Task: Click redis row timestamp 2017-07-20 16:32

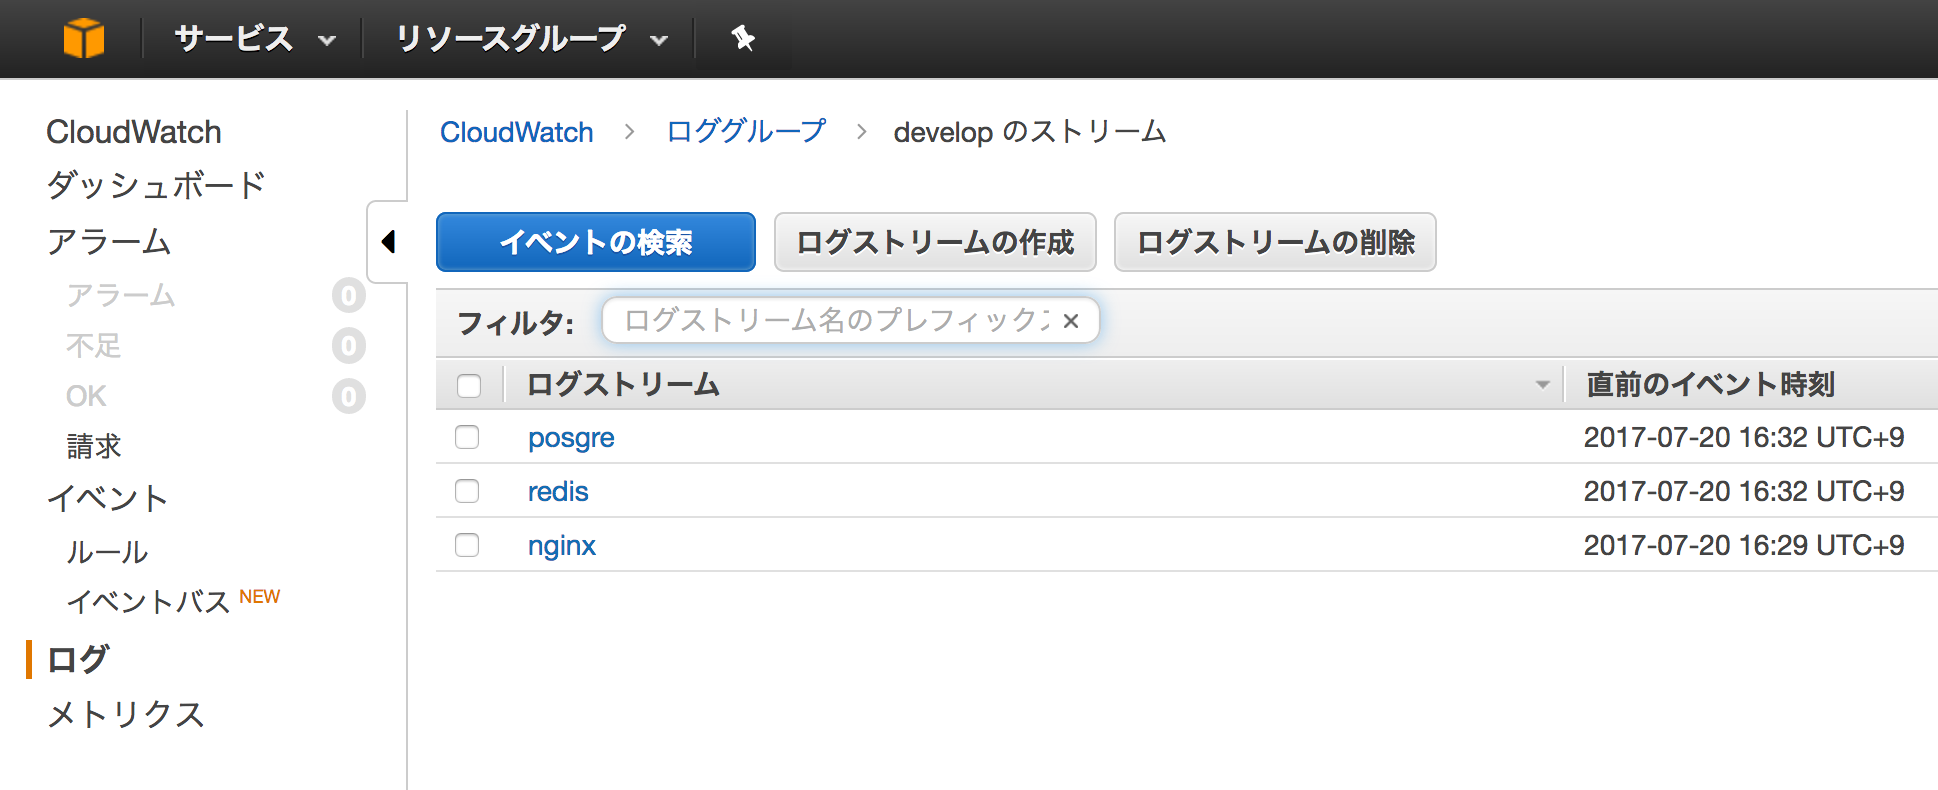Action: click(x=1744, y=491)
